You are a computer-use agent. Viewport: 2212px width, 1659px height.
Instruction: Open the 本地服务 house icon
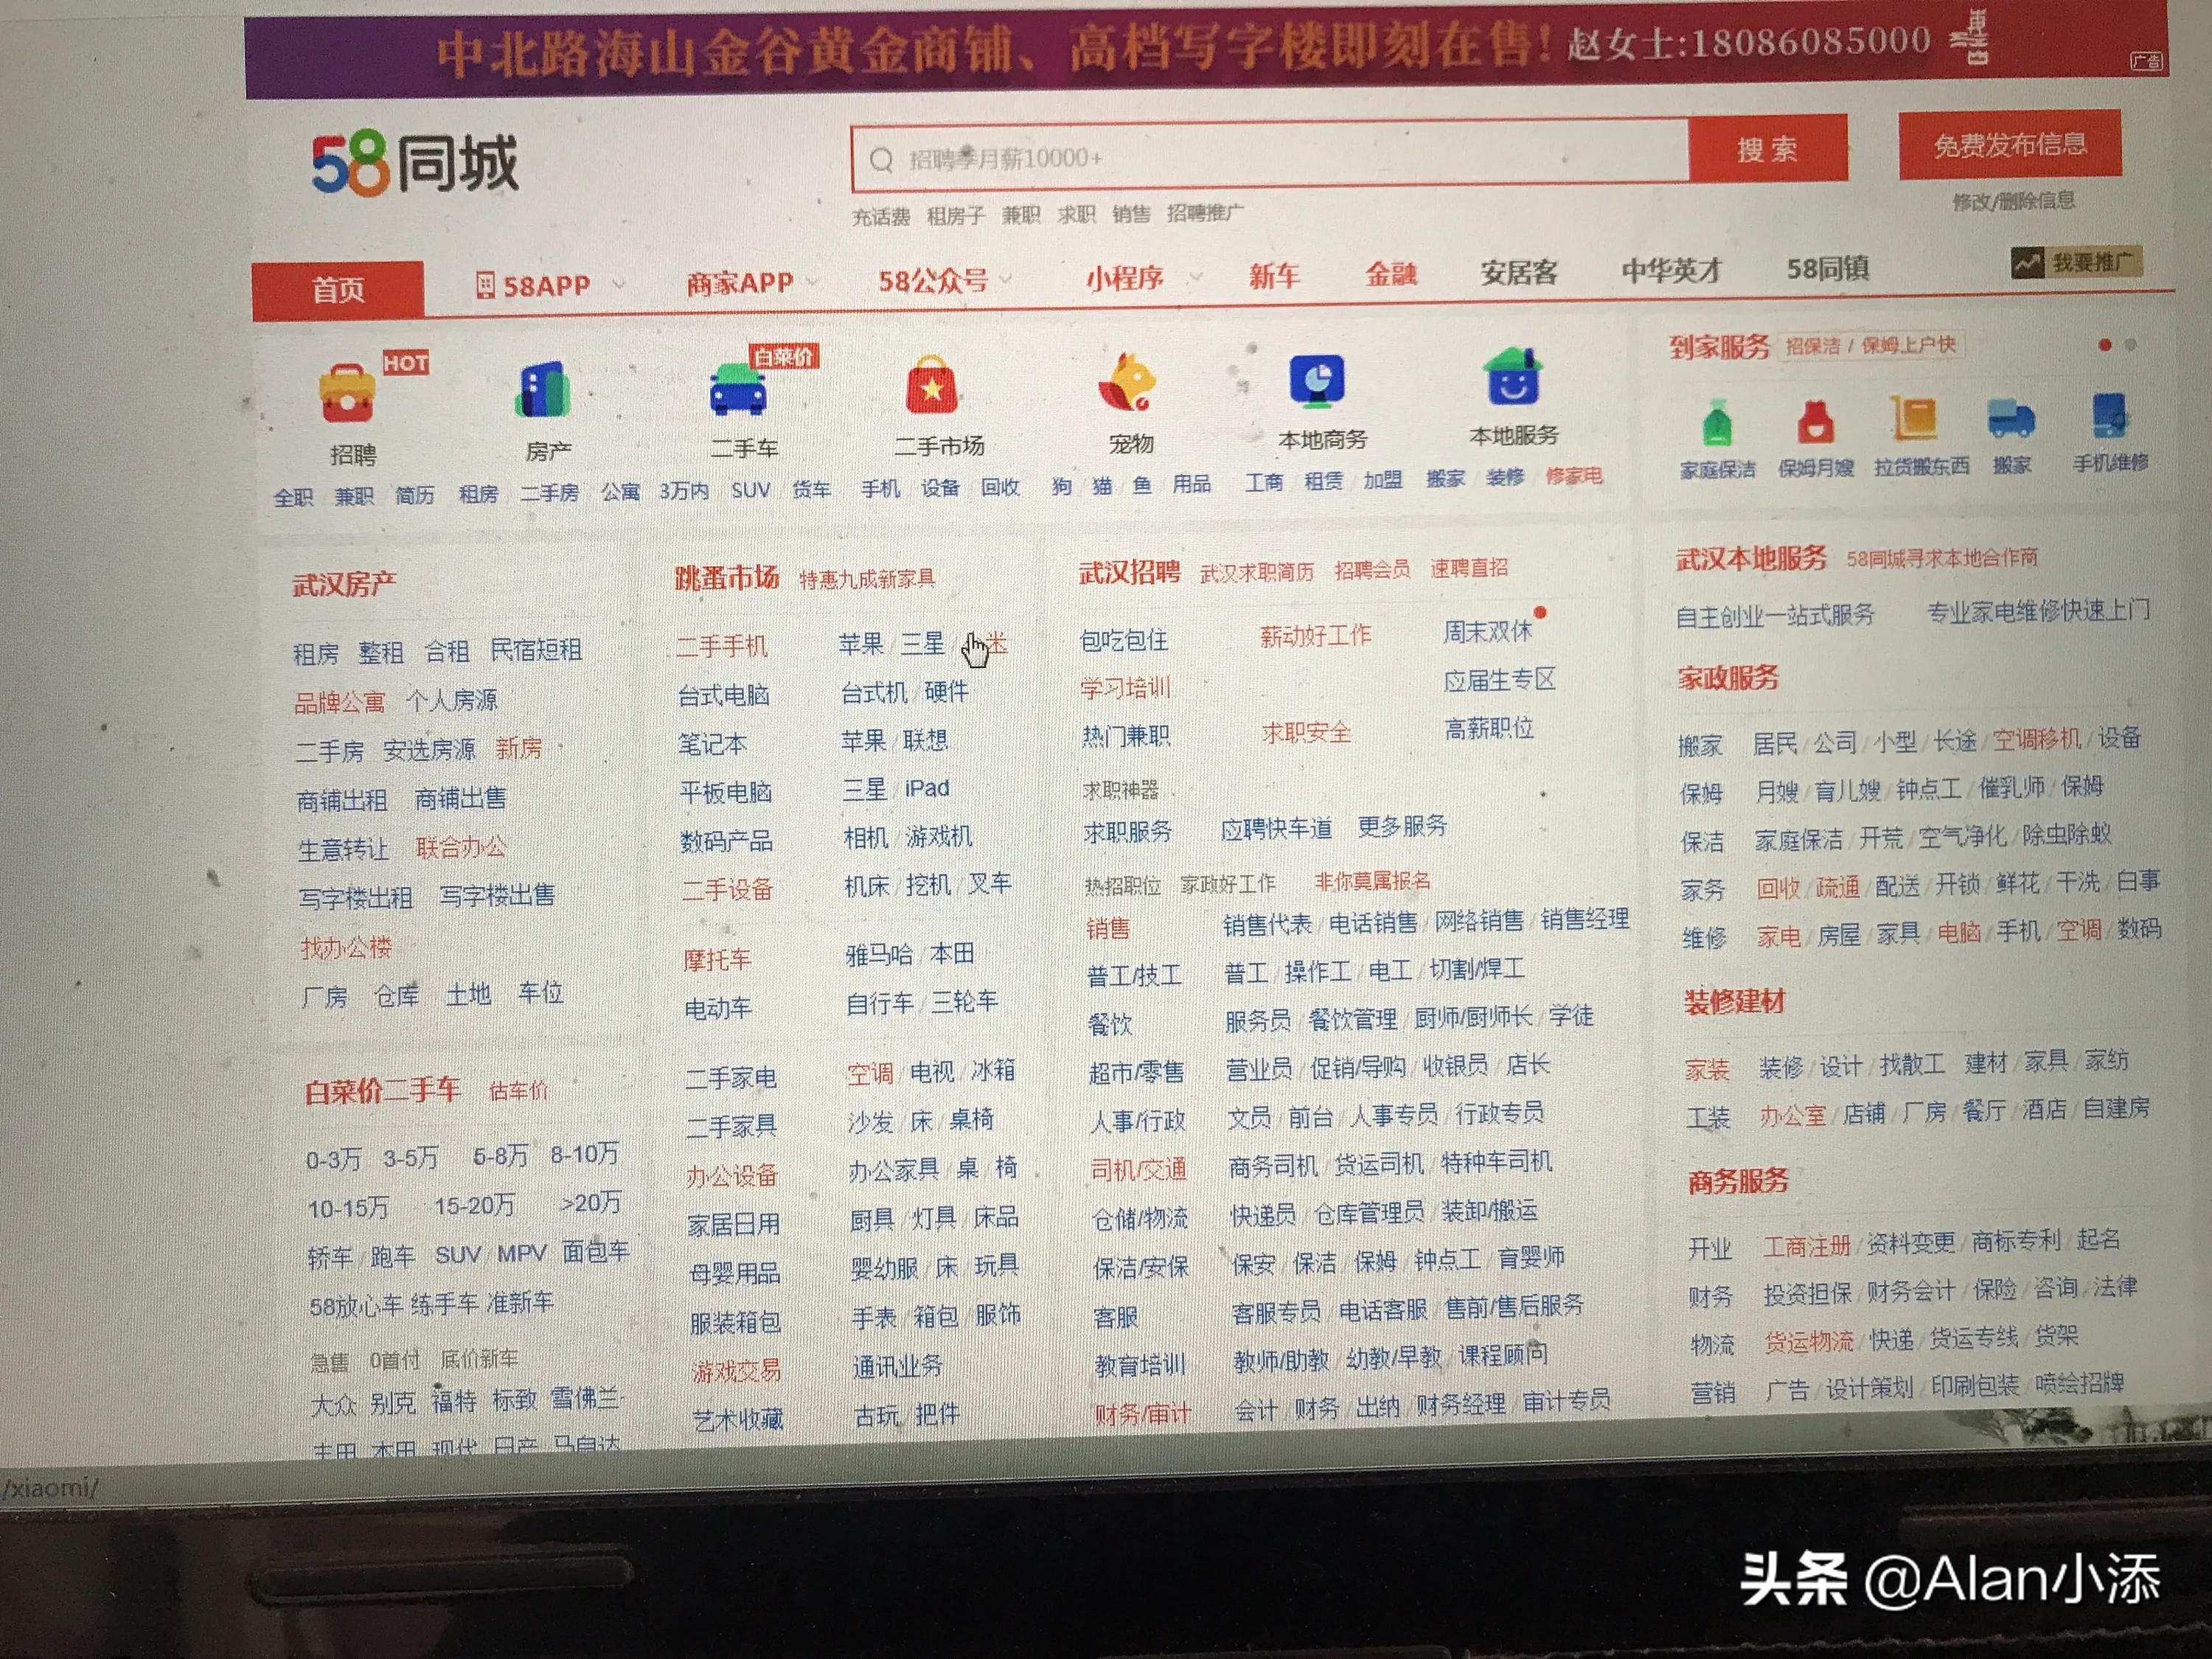(x=1512, y=375)
